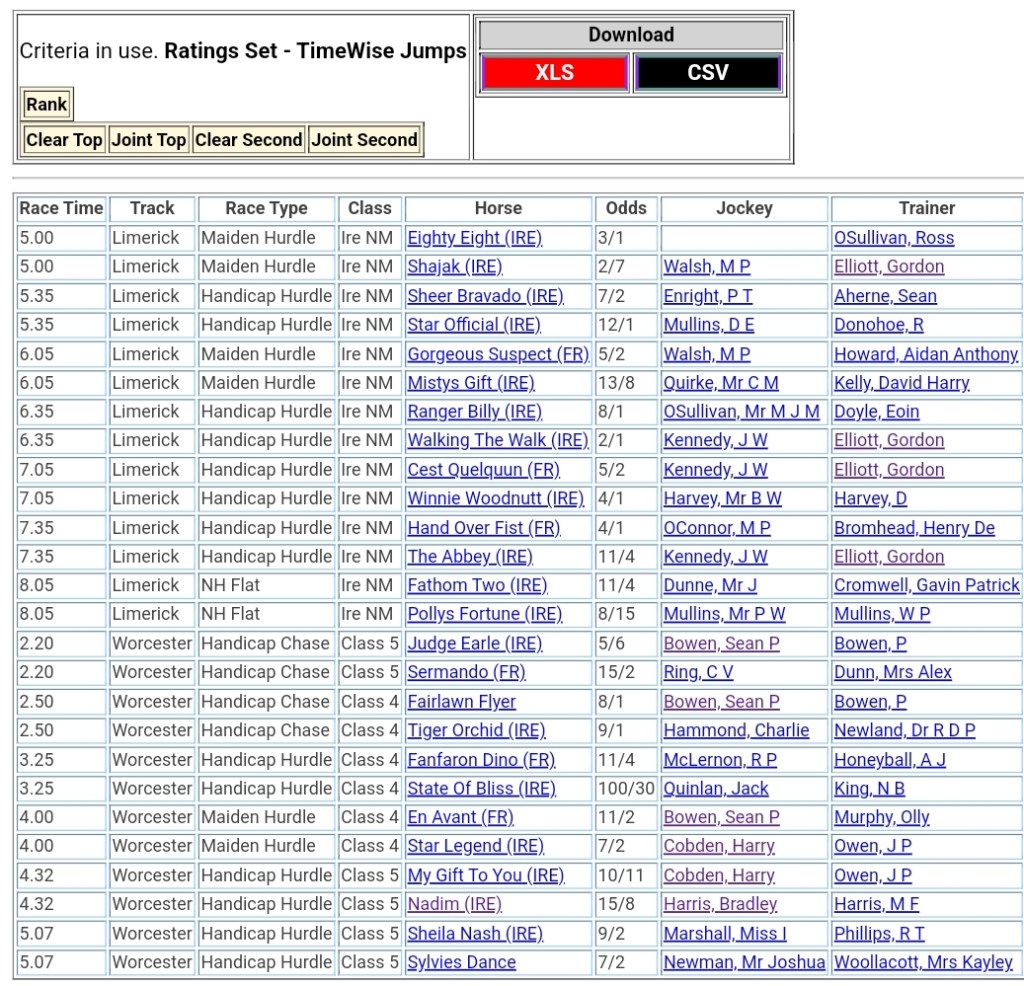Click the Horse column header
This screenshot has width=1024, height=986.
tap(498, 208)
